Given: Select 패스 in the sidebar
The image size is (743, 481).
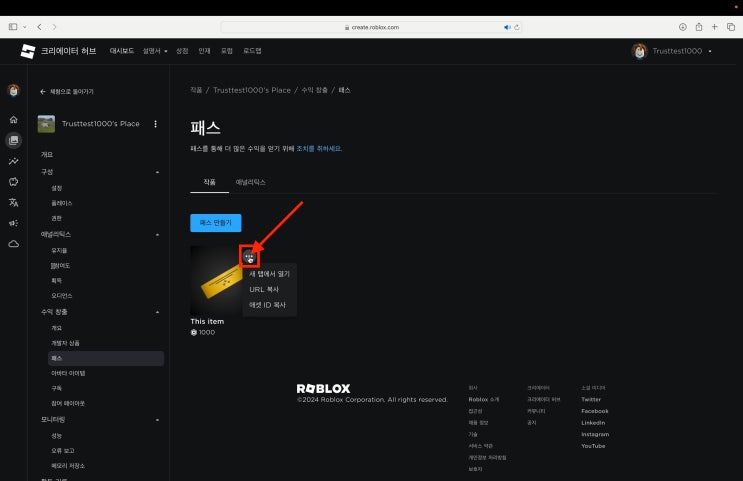Looking at the screenshot, I should tap(106, 358).
